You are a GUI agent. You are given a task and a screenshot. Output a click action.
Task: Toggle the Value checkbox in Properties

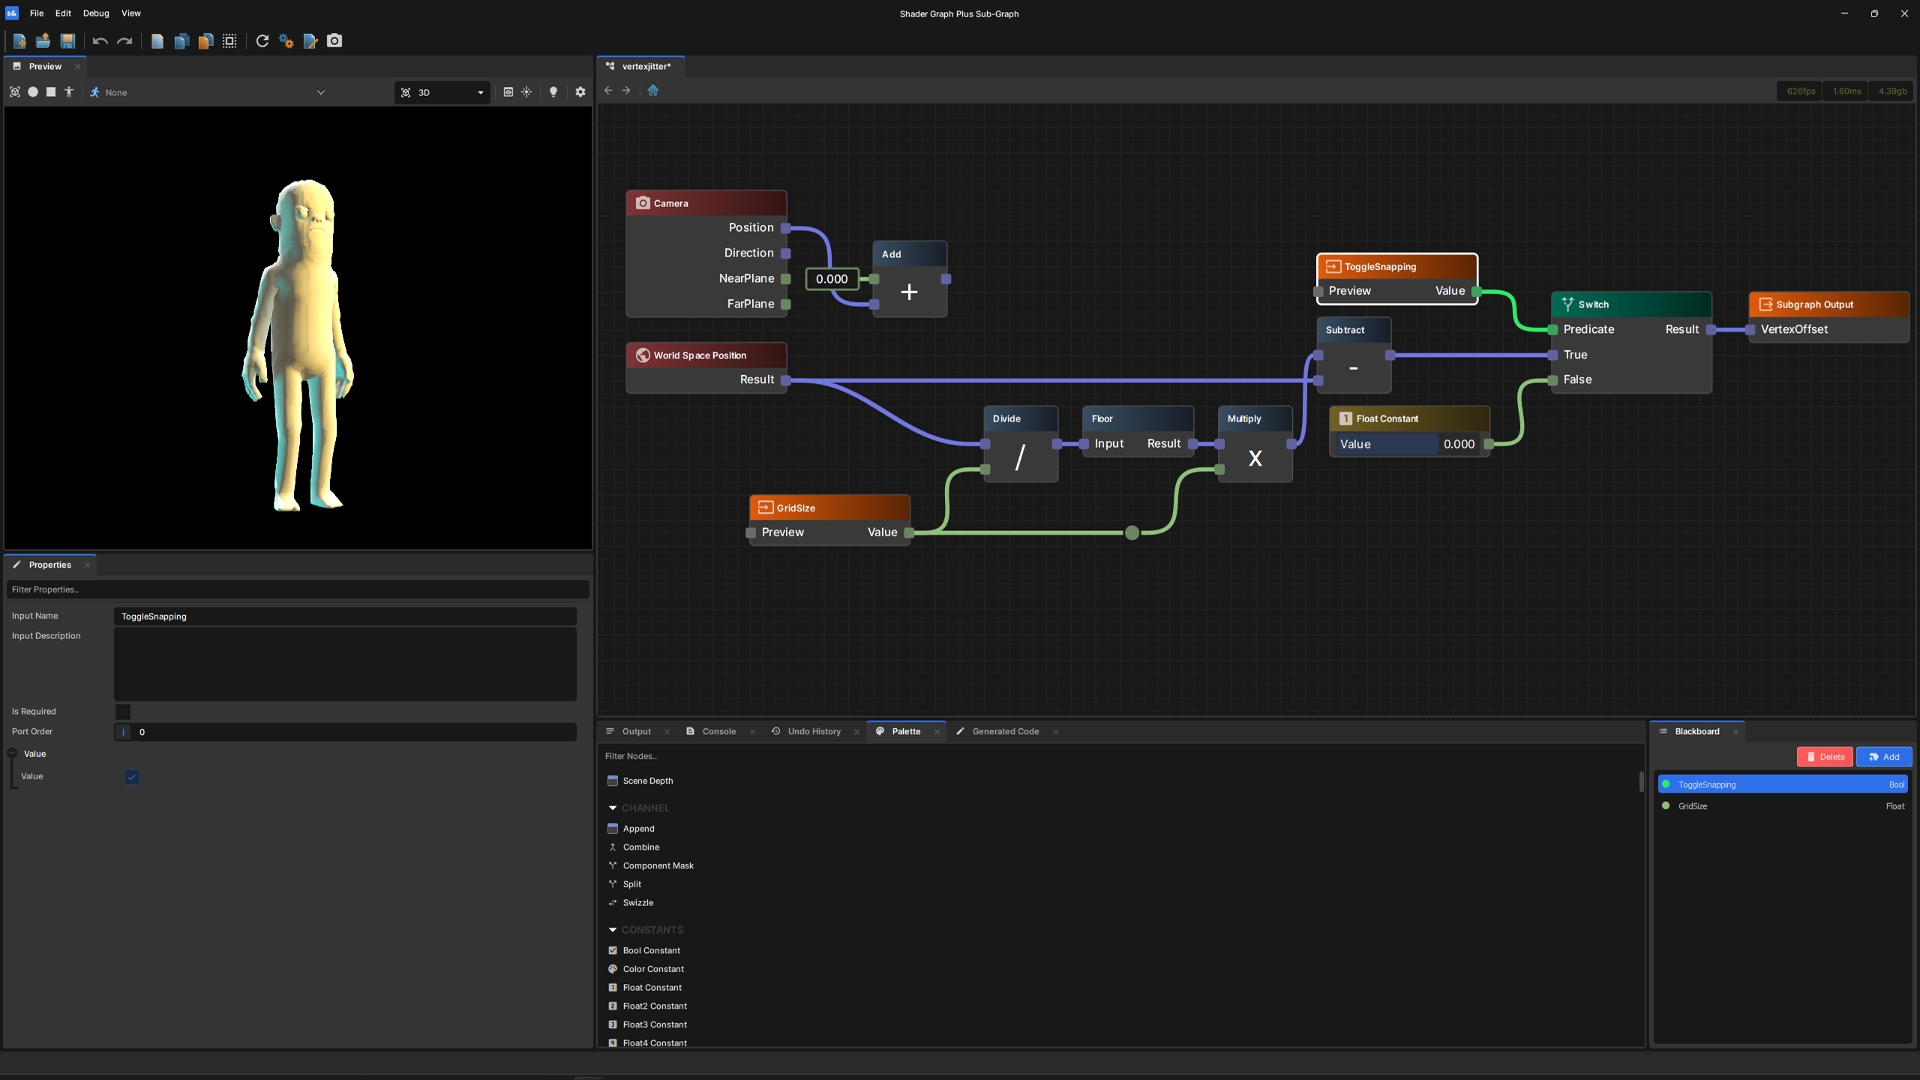(x=131, y=777)
